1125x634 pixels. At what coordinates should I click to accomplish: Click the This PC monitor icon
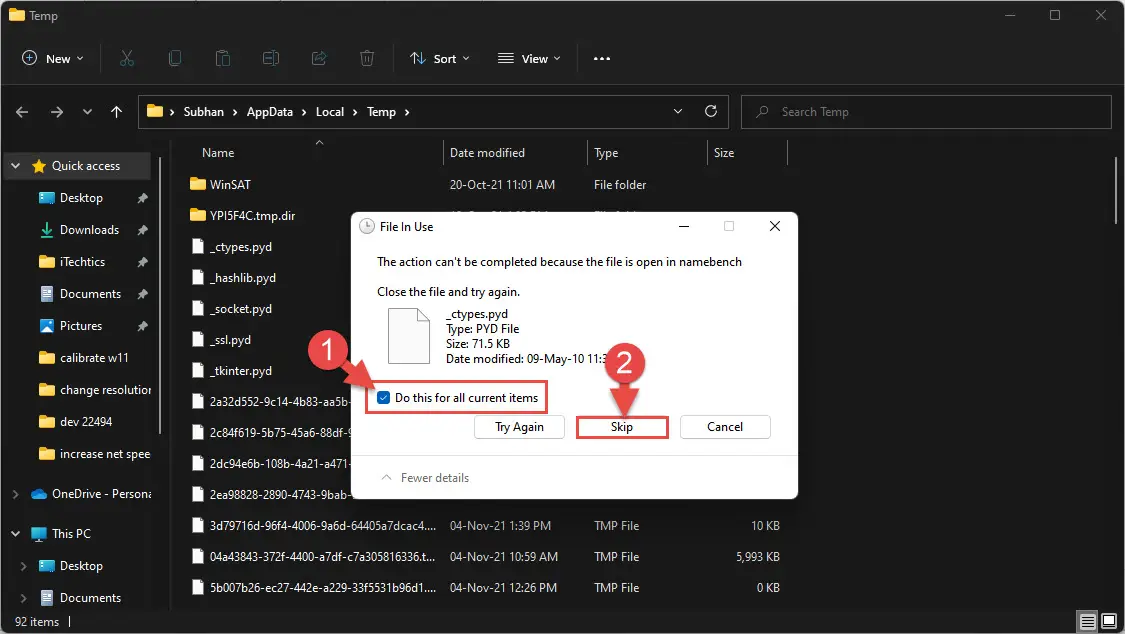pyautogui.click(x=39, y=534)
